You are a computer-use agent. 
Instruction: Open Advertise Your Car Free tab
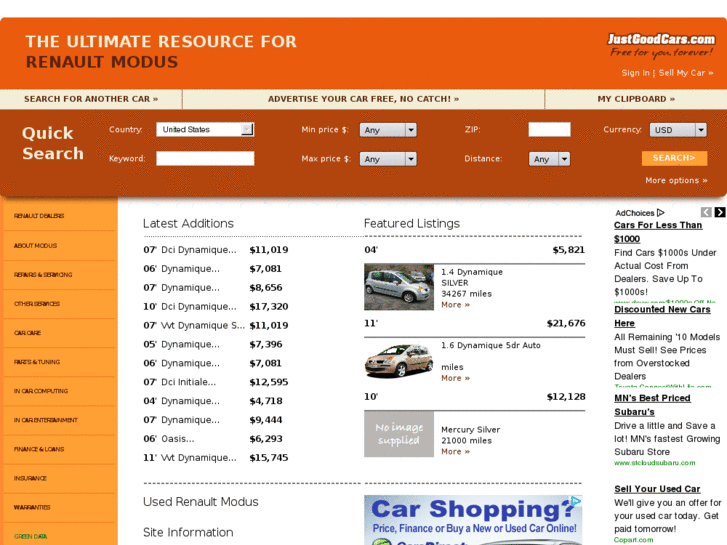coord(364,99)
